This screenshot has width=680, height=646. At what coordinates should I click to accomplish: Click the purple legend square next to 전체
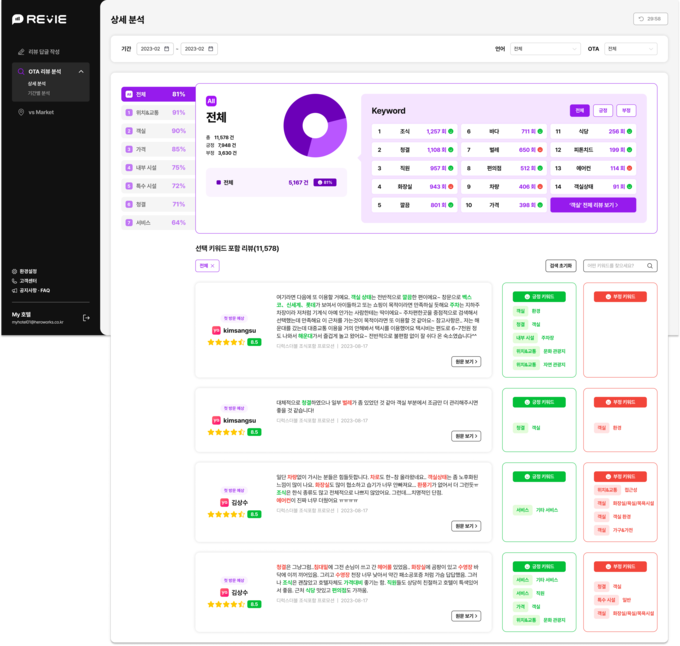pyautogui.click(x=219, y=183)
